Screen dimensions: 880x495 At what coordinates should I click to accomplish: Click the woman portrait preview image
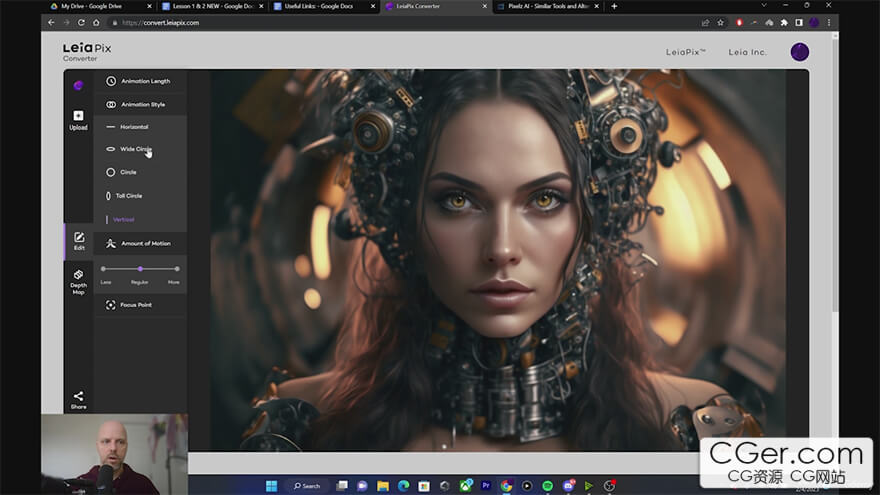498,260
